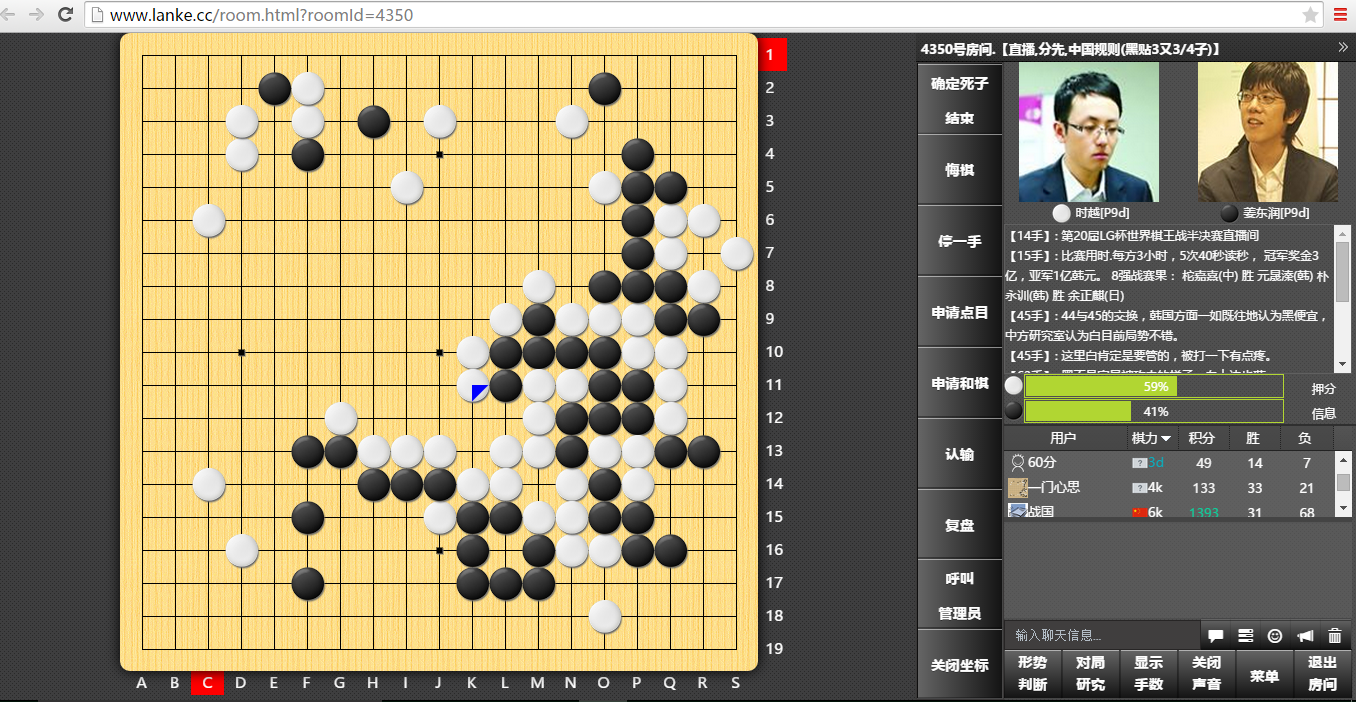Click the white stone icon beside 时越[P9d]
The width and height of the screenshot is (1356, 702).
(x=1062, y=213)
